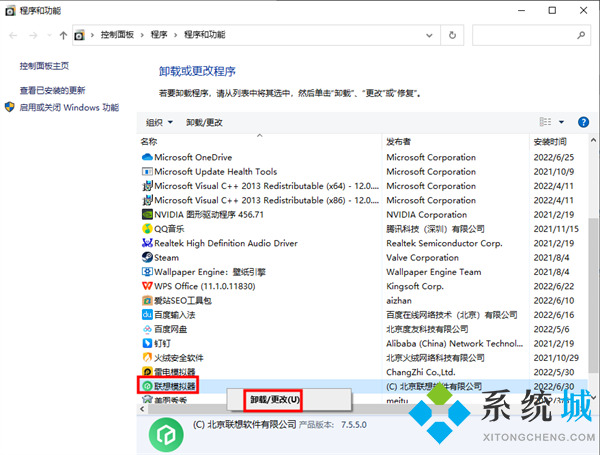Viewport: 600px width, 455px height.
Task: Click the large 联想模拟器 logo in details pane
Action: click(x=166, y=435)
